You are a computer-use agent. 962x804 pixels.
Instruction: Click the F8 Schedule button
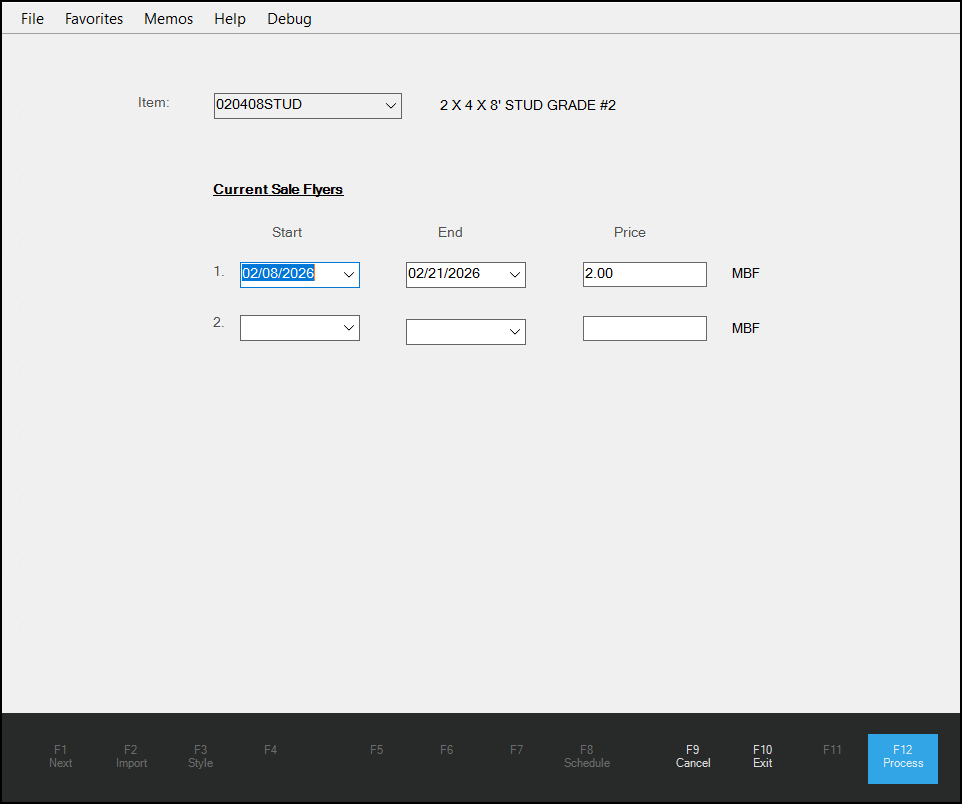(586, 756)
